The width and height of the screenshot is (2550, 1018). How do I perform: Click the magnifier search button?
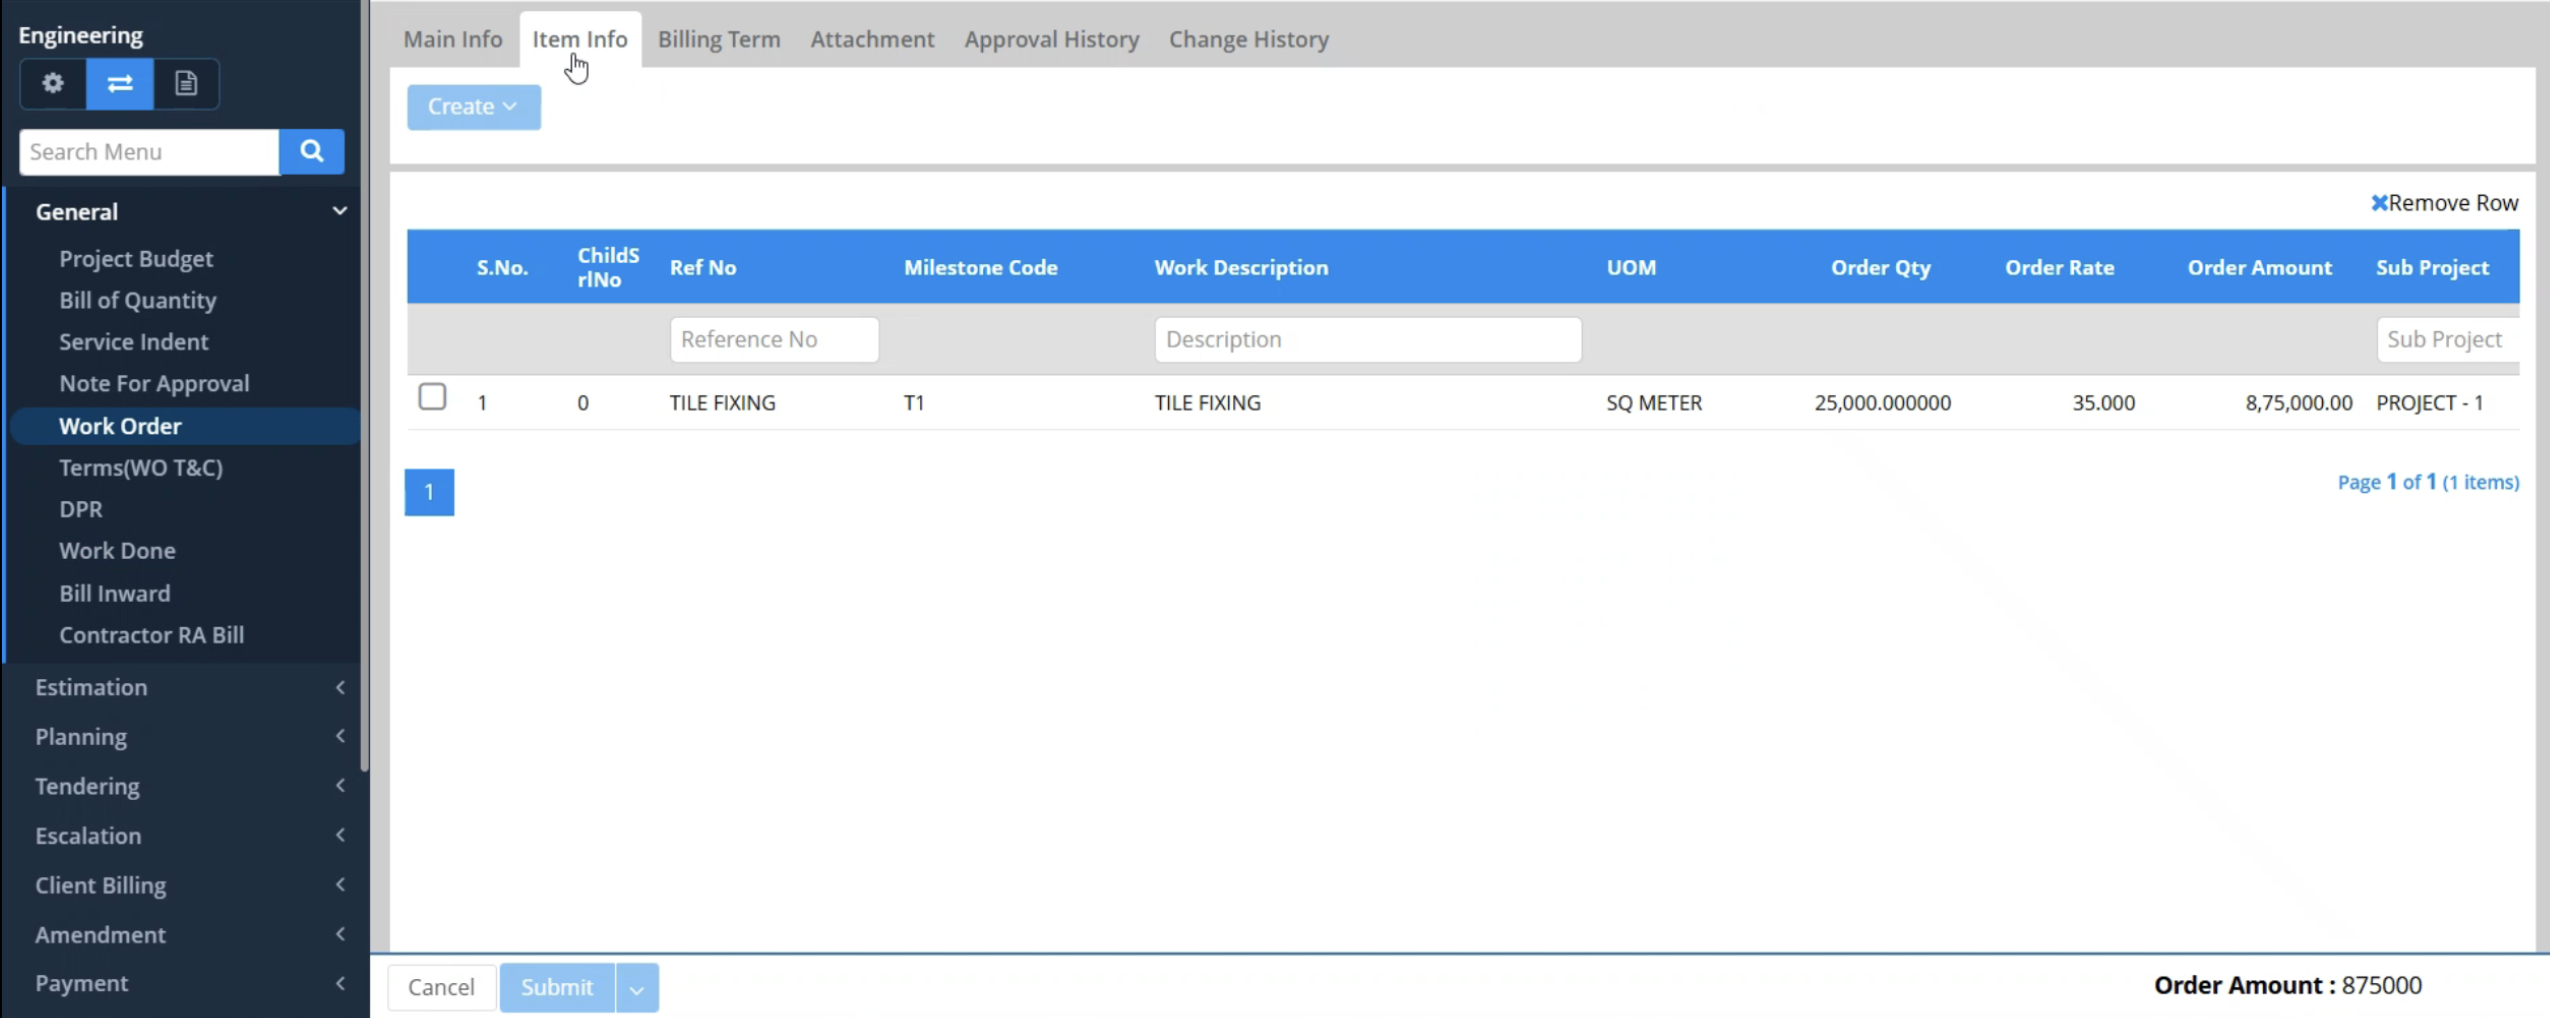click(312, 151)
